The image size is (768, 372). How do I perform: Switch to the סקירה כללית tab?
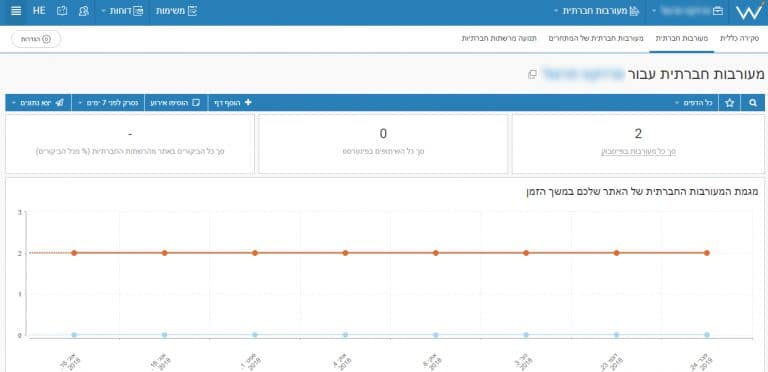click(x=740, y=38)
